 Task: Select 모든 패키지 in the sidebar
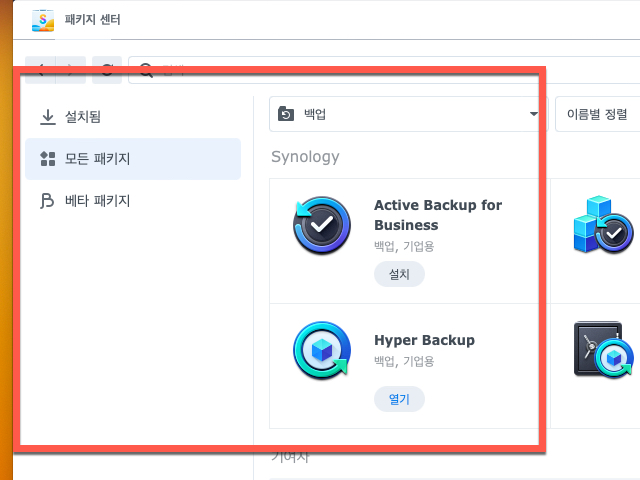point(133,159)
